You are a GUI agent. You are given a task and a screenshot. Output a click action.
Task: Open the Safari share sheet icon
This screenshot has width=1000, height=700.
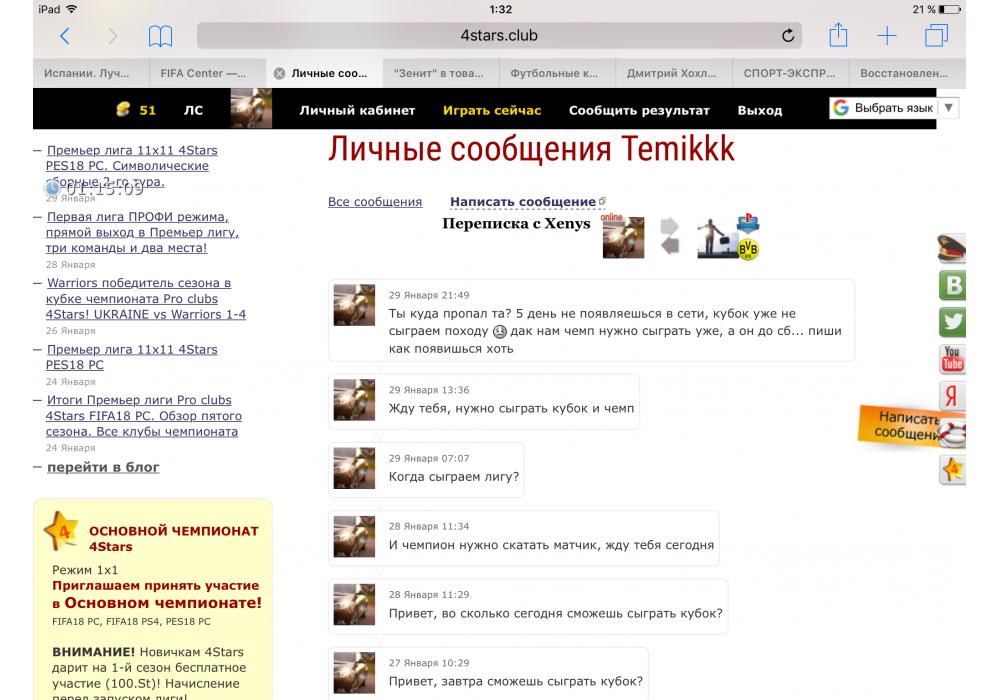click(838, 36)
